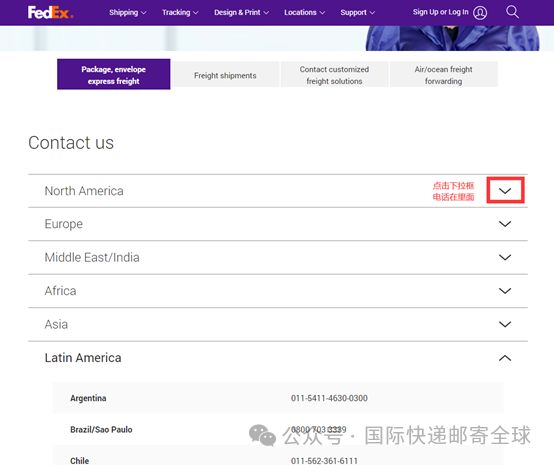Click the Contact us heading
Viewport: 554px width, 465px height.
[71, 143]
